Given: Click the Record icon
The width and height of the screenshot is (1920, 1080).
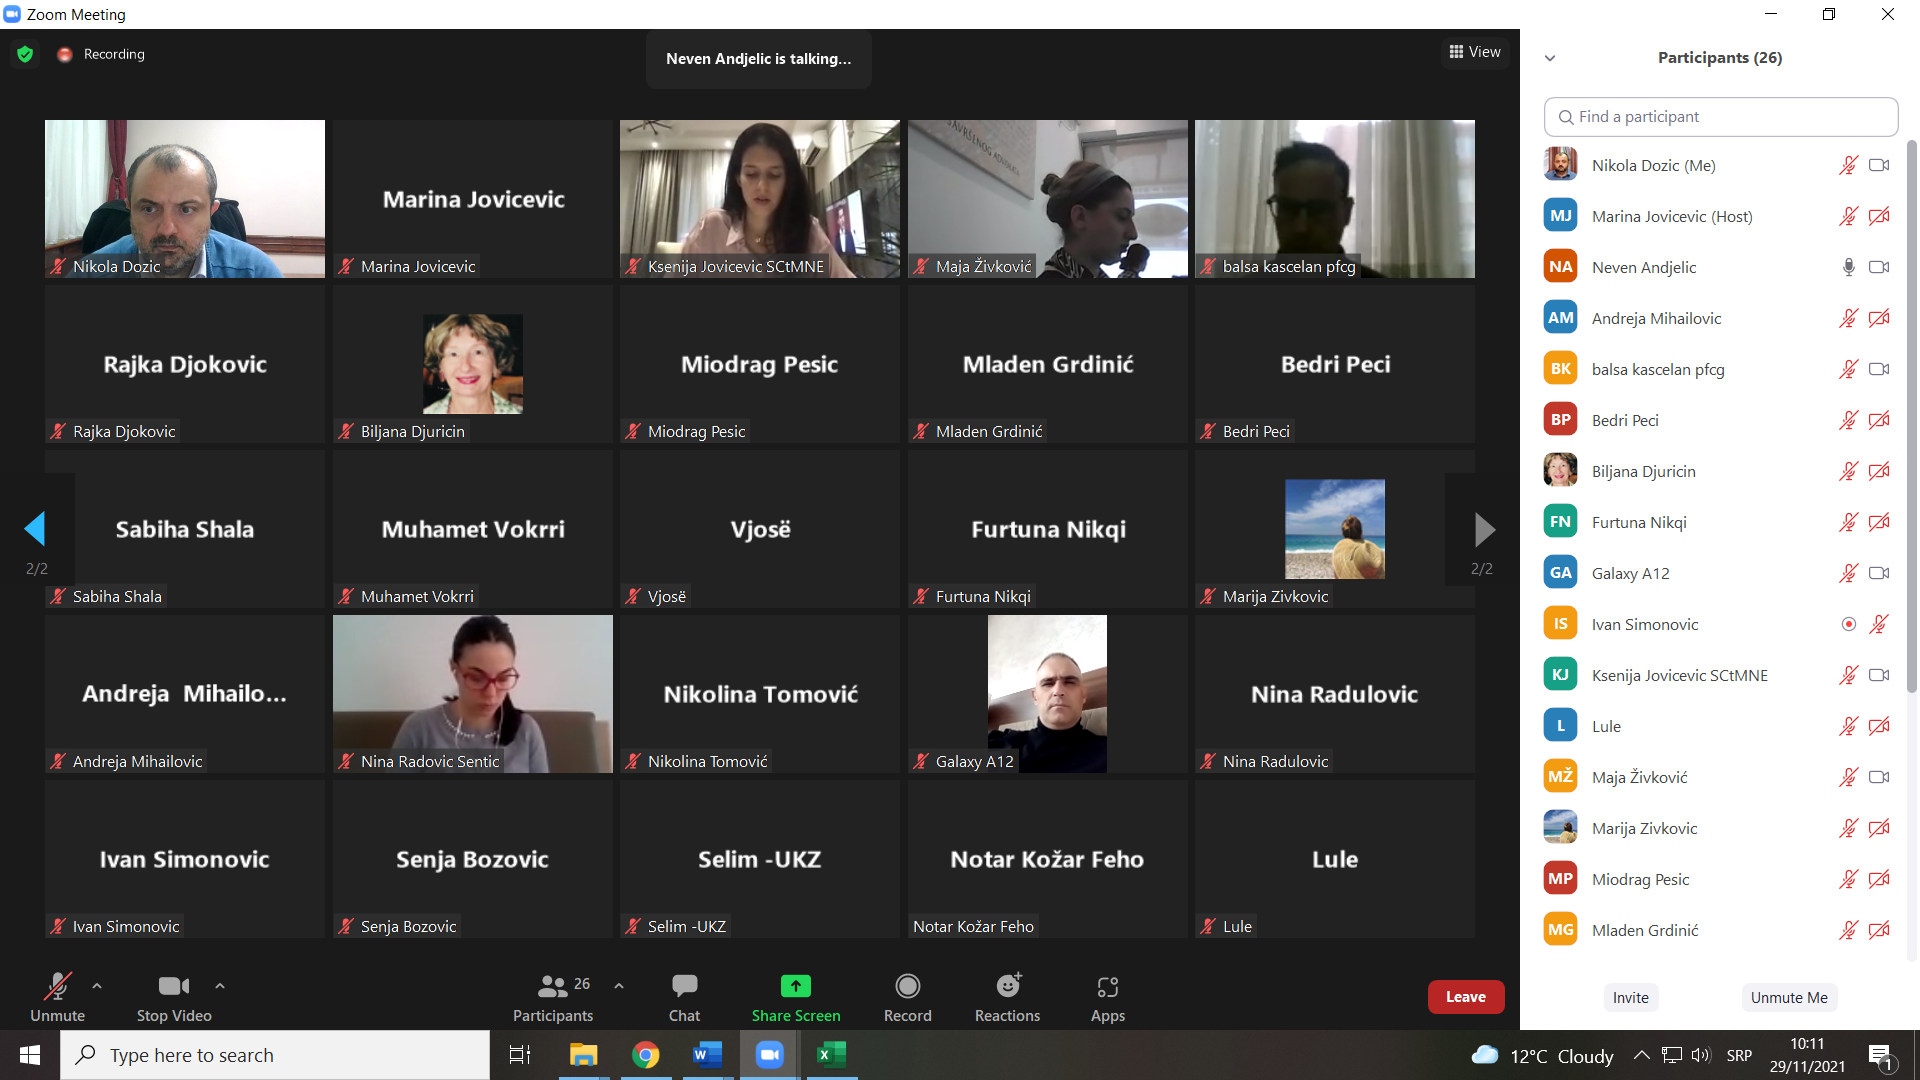Looking at the screenshot, I should point(908,986).
